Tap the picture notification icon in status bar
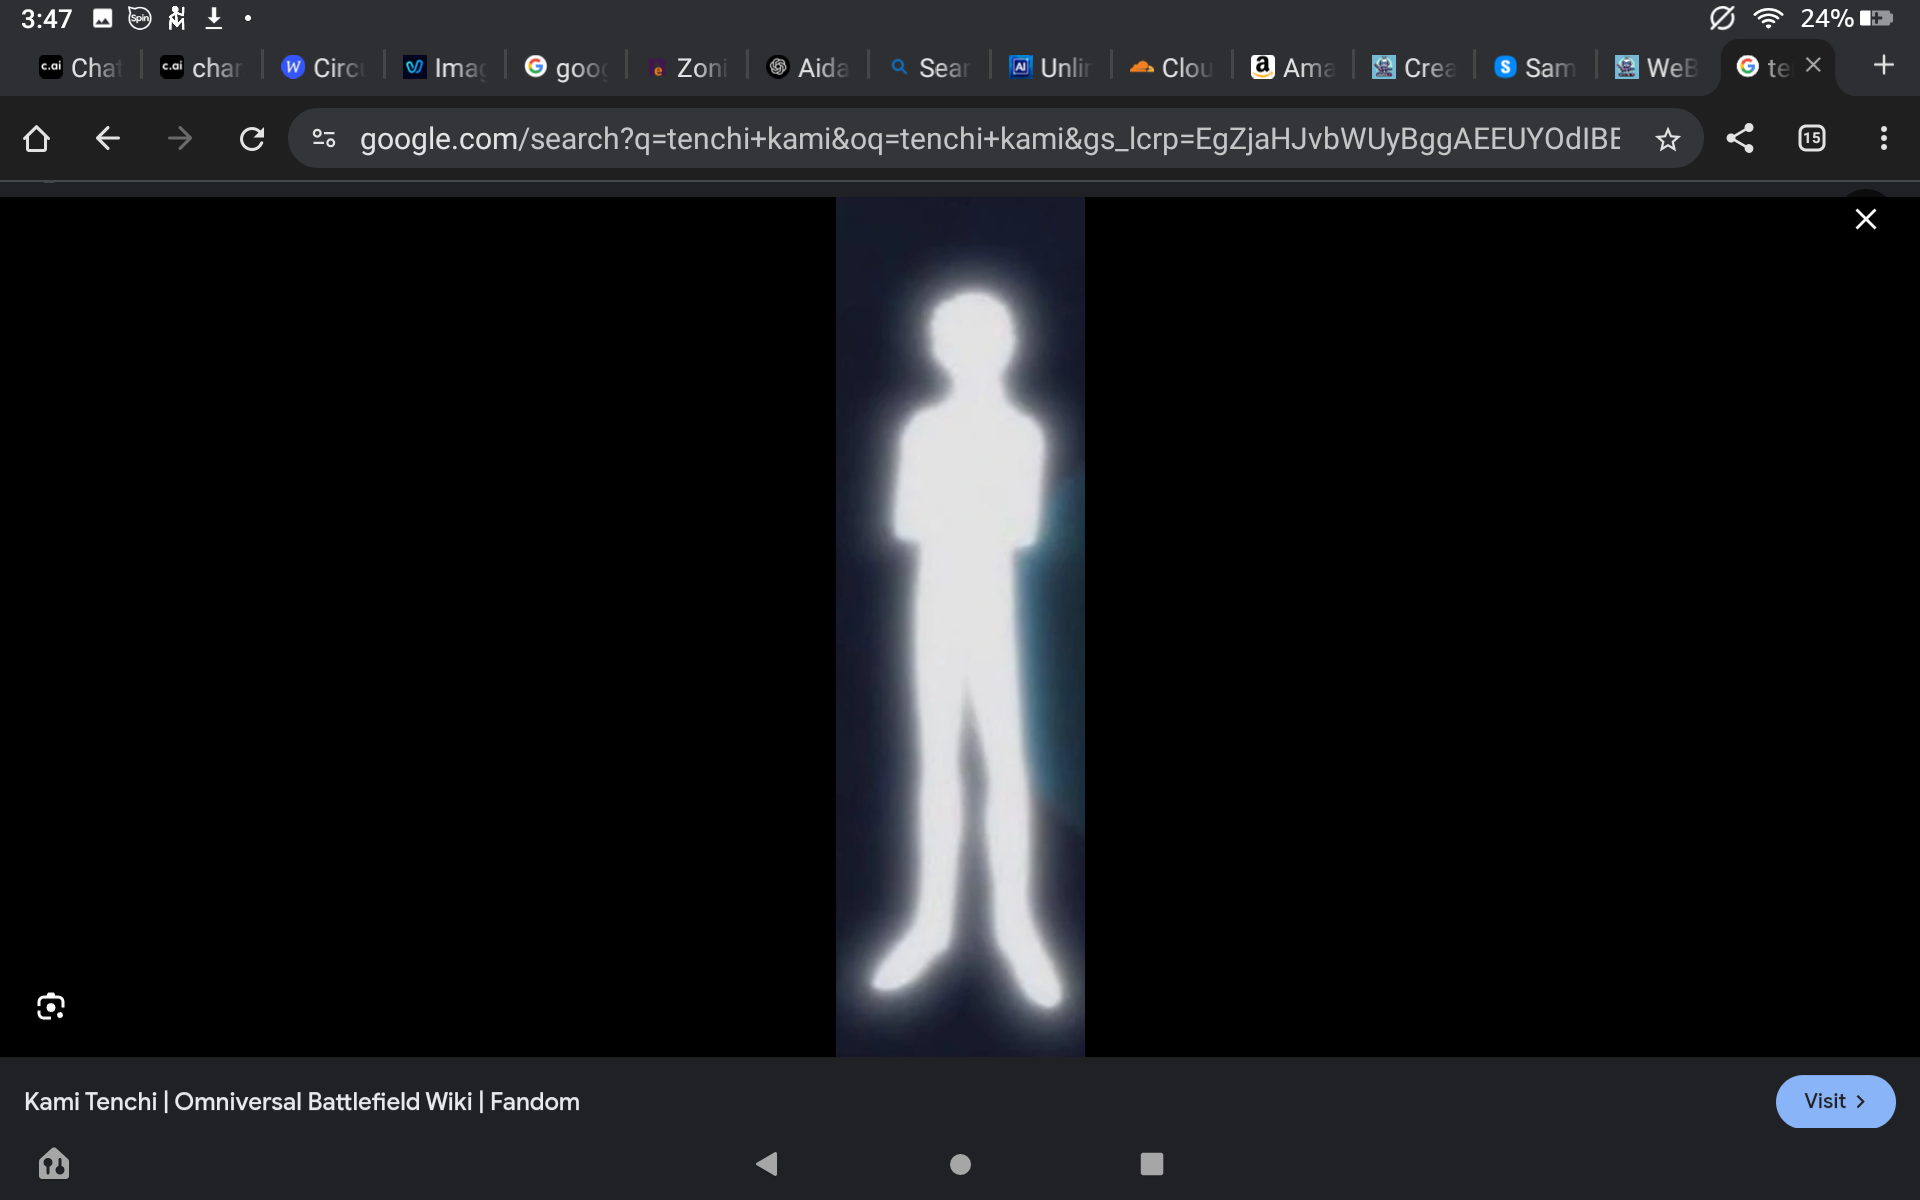1920x1200 pixels. (x=102, y=18)
